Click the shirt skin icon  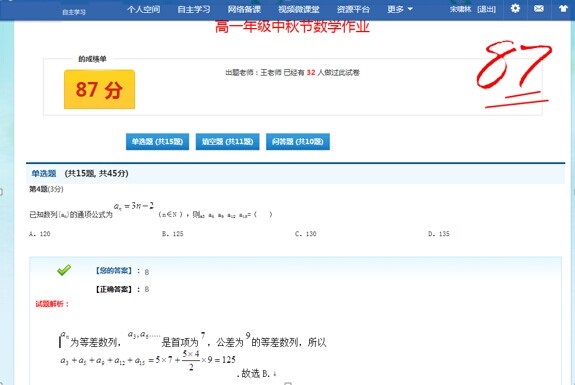563,8
